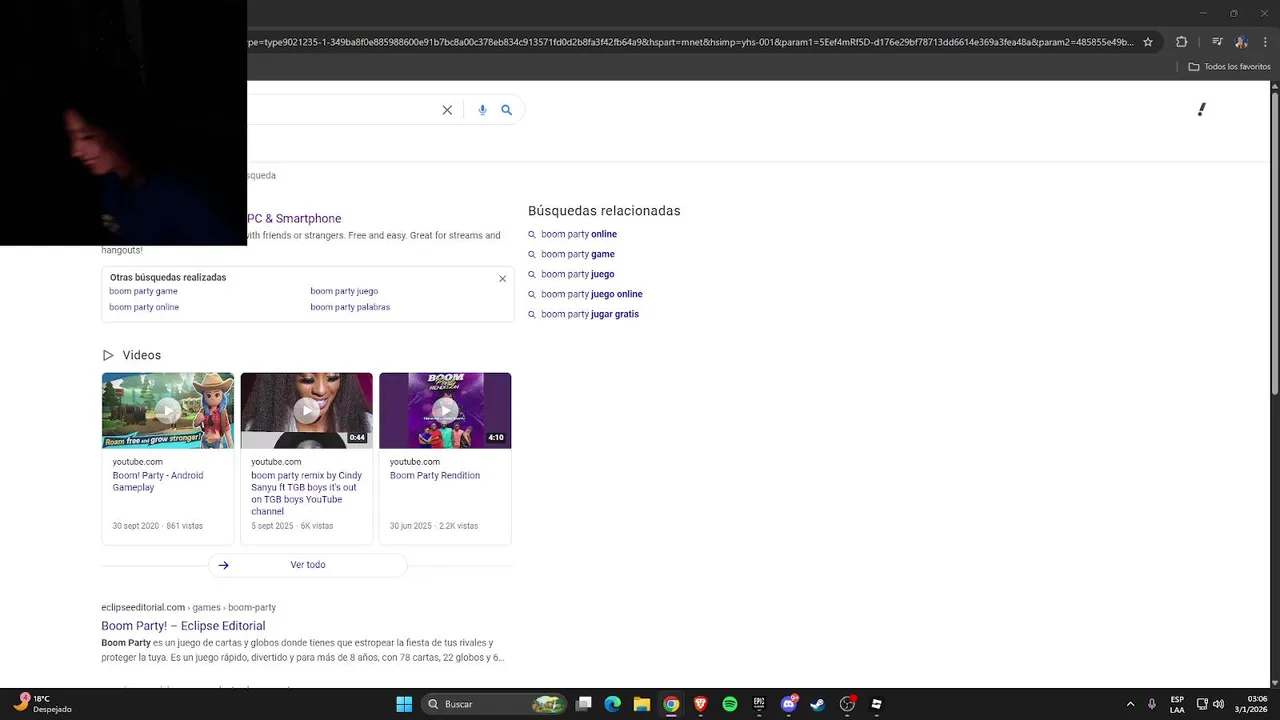This screenshot has width=1280, height=720.
Task: Click the Videos section heading
Action: pos(142,355)
